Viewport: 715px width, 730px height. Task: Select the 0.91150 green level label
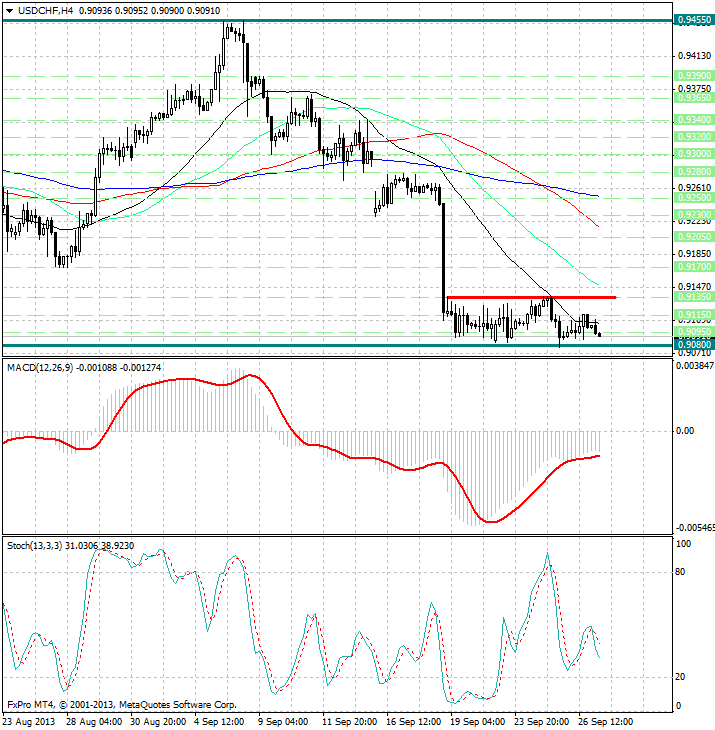pos(694,315)
